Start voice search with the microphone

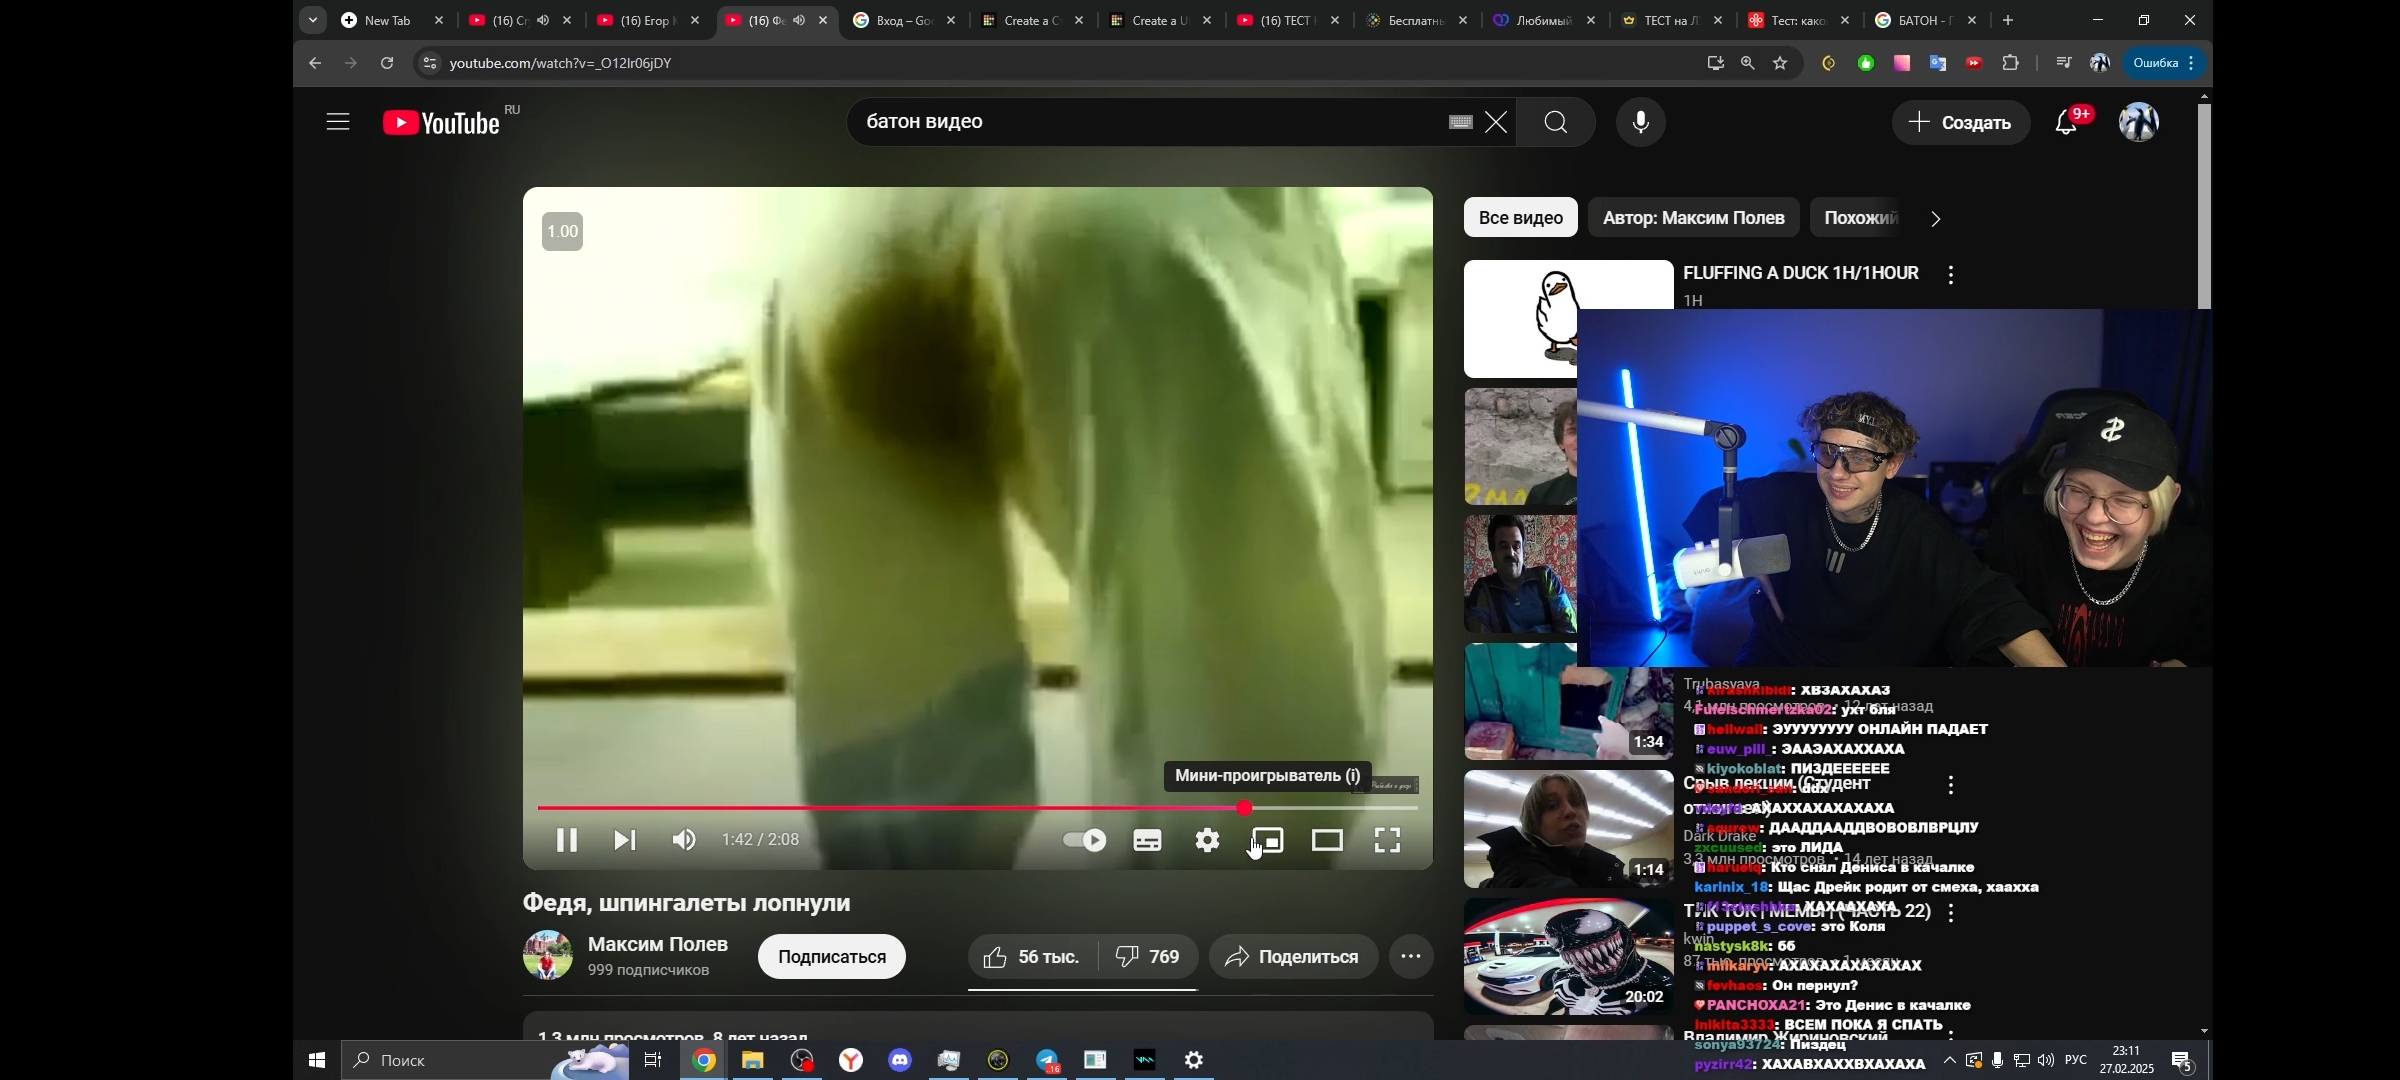1641,123
